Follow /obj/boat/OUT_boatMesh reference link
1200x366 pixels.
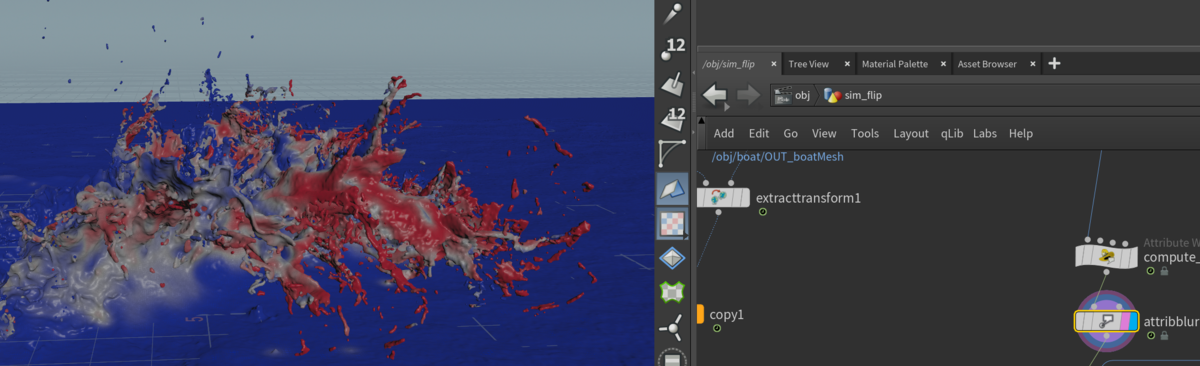point(777,156)
